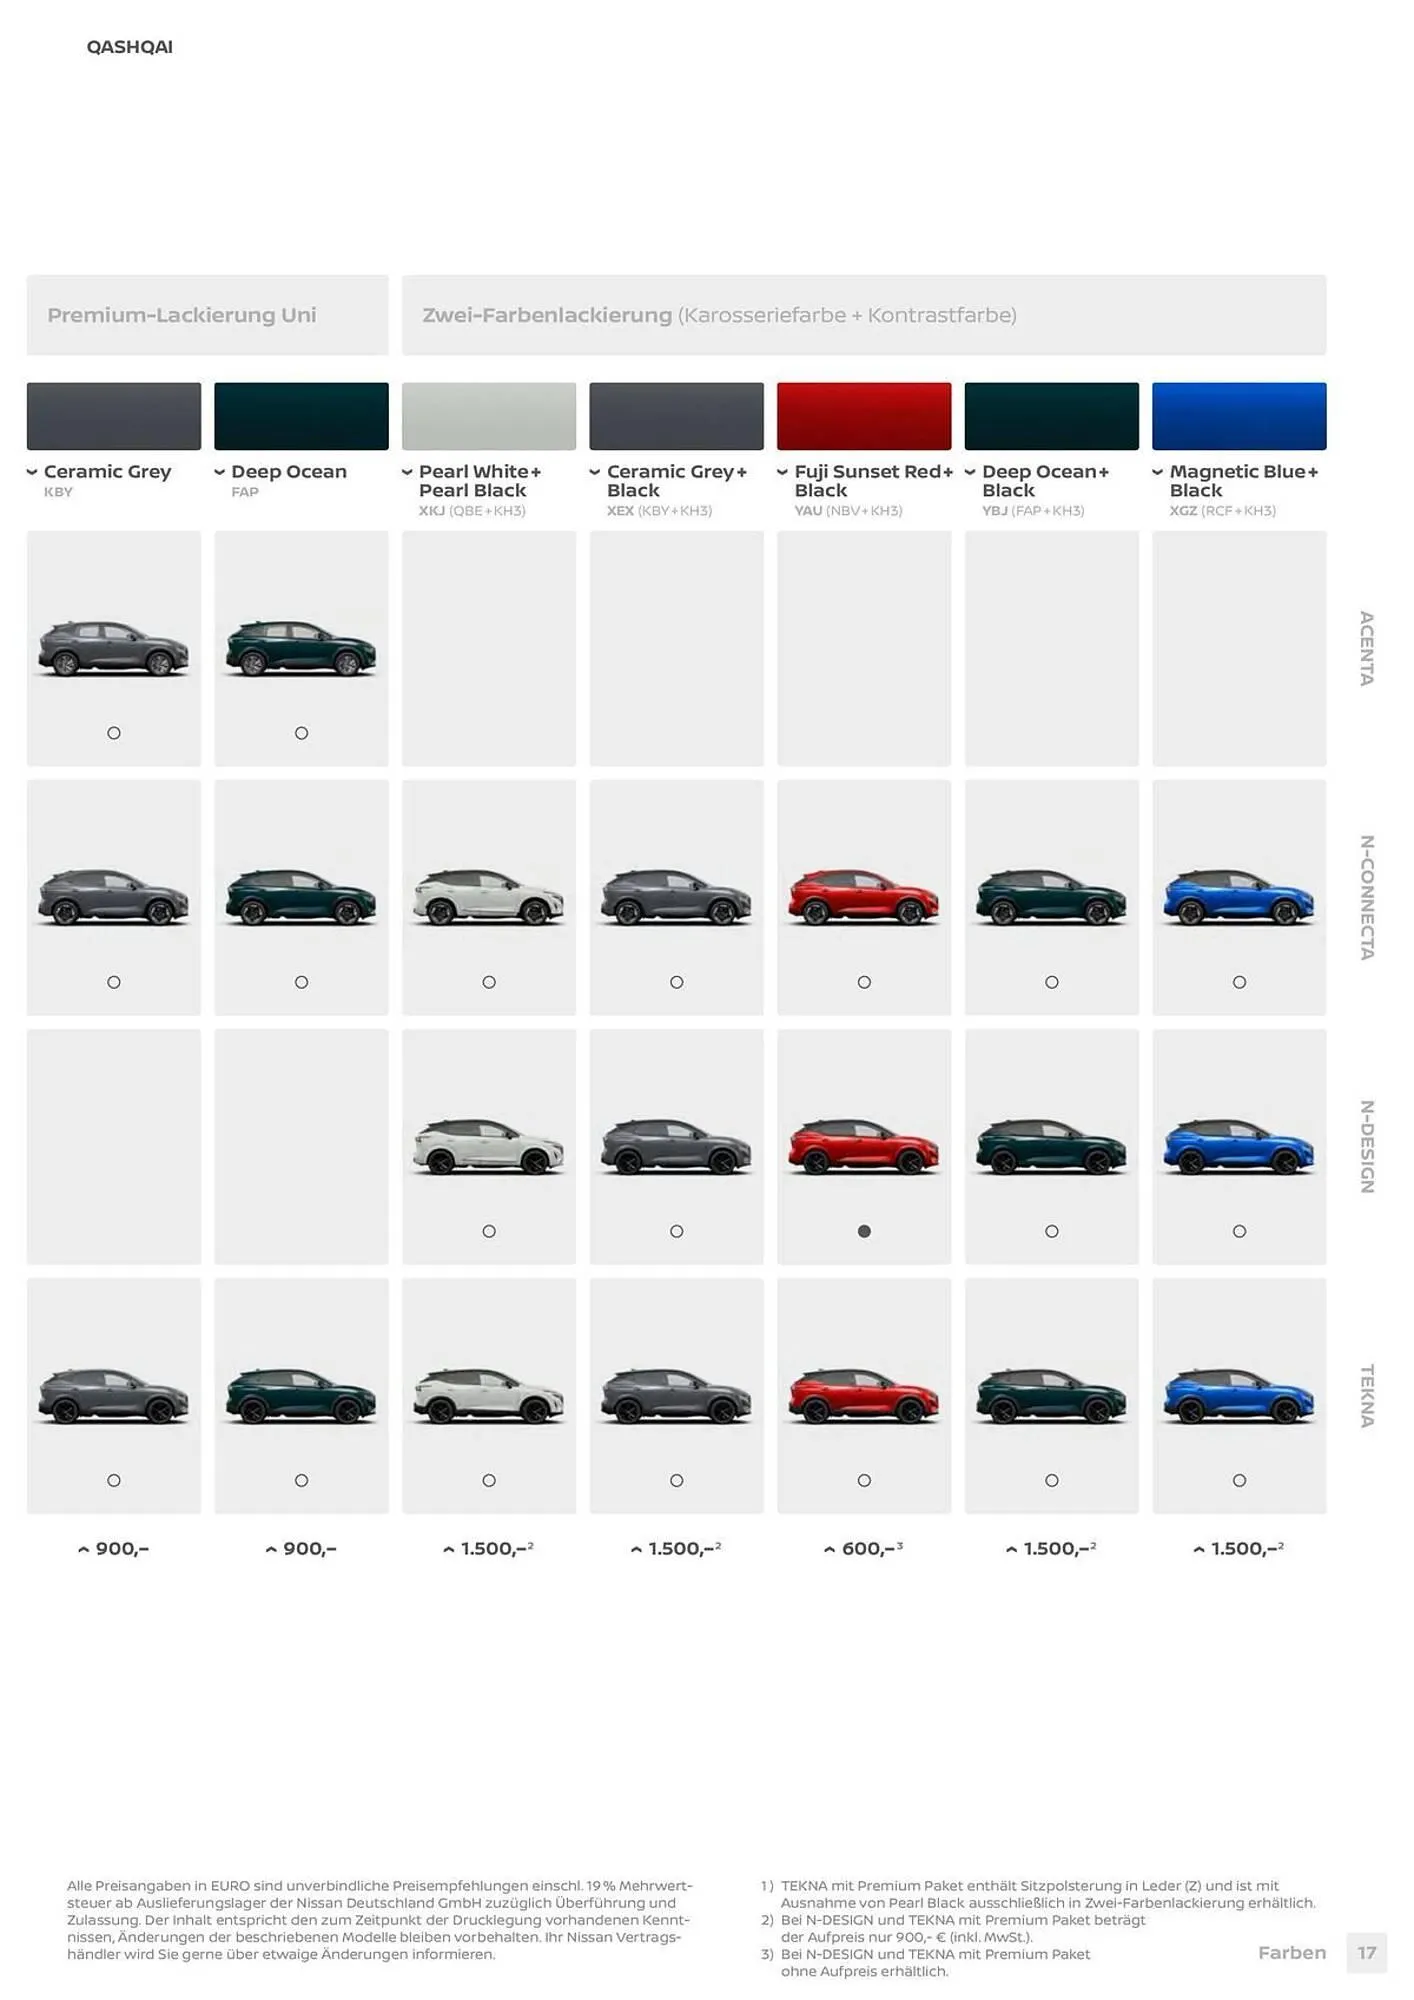This screenshot has height=2000, width=1414.
Task: Click the QASHQAI title text
Action: coord(130,47)
